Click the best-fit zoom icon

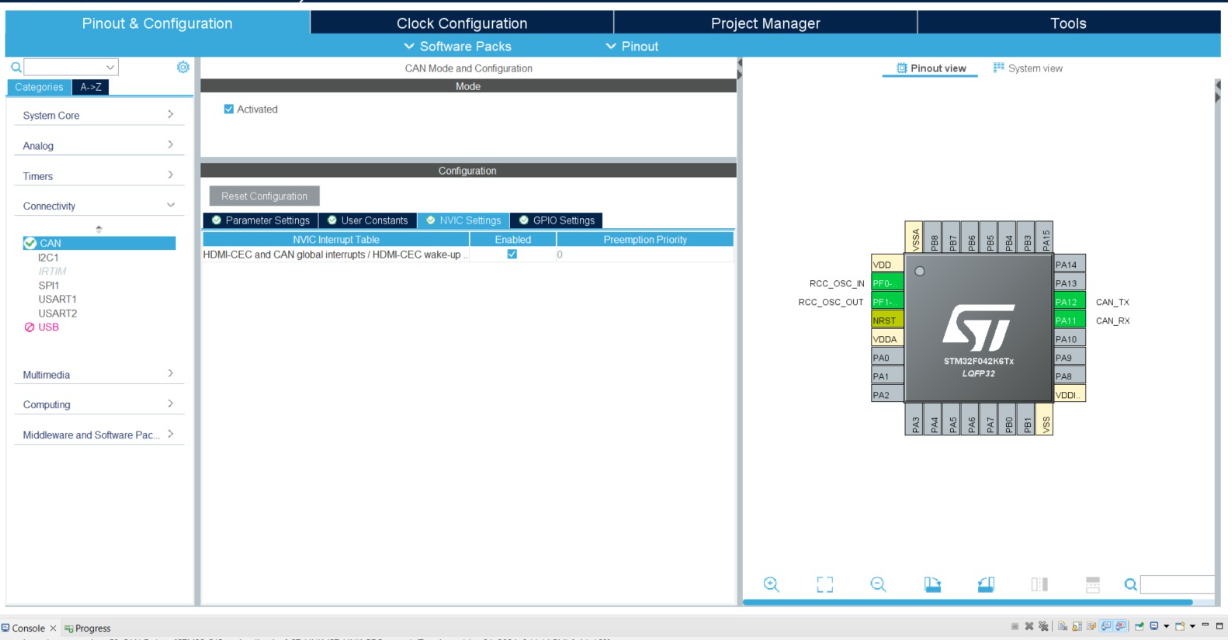[824, 584]
